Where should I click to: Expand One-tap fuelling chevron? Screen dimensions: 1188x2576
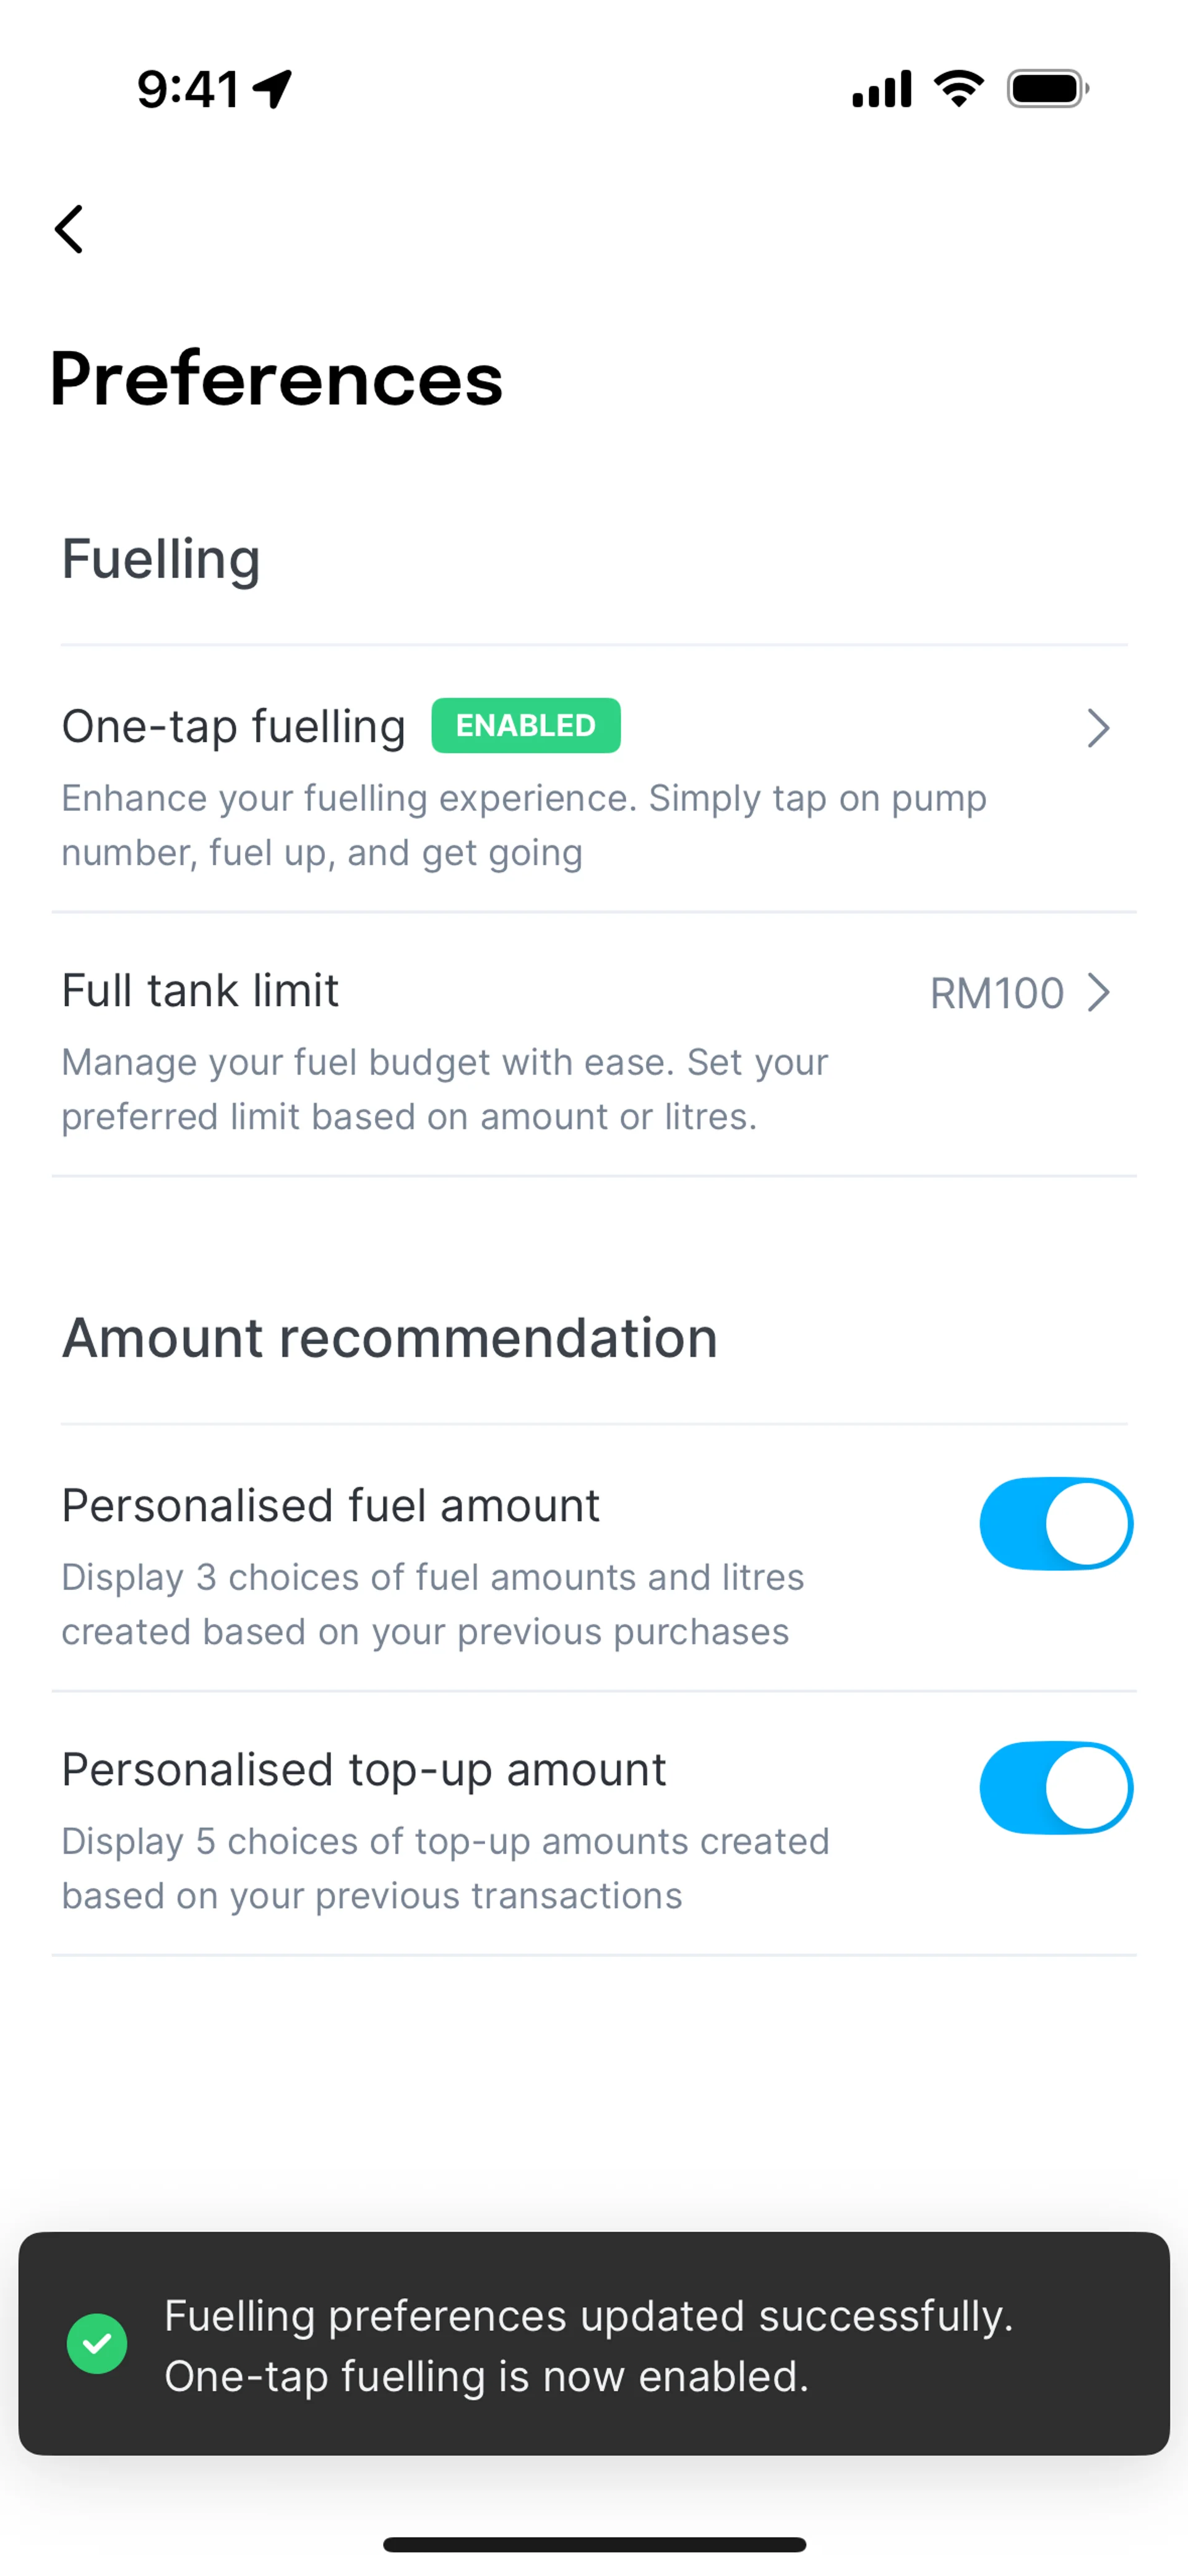point(1098,728)
